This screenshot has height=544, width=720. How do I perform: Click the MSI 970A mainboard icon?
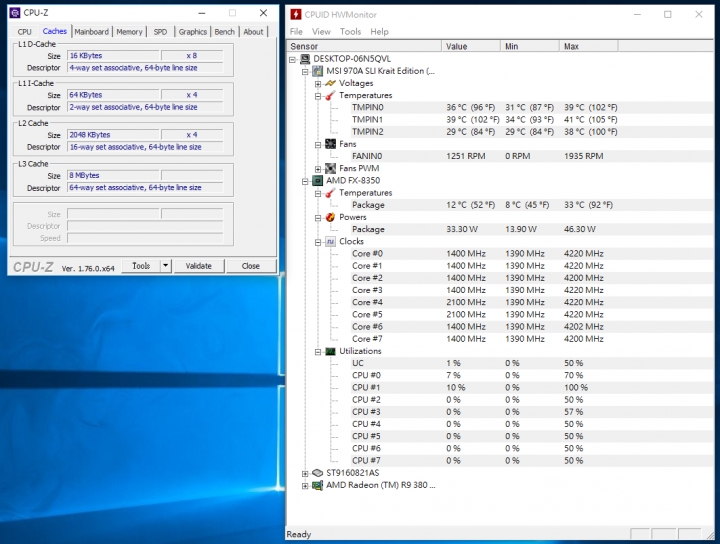(x=318, y=71)
